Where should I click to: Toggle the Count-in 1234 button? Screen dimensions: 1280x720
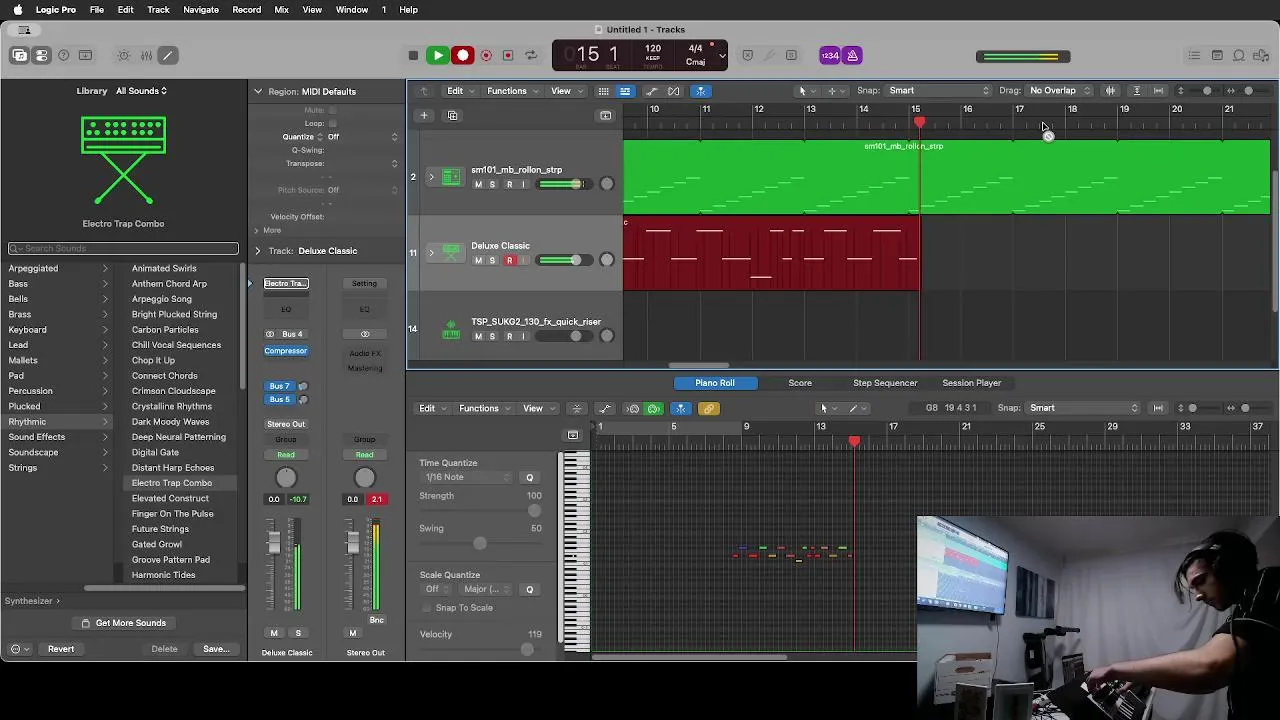pos(830,55)
